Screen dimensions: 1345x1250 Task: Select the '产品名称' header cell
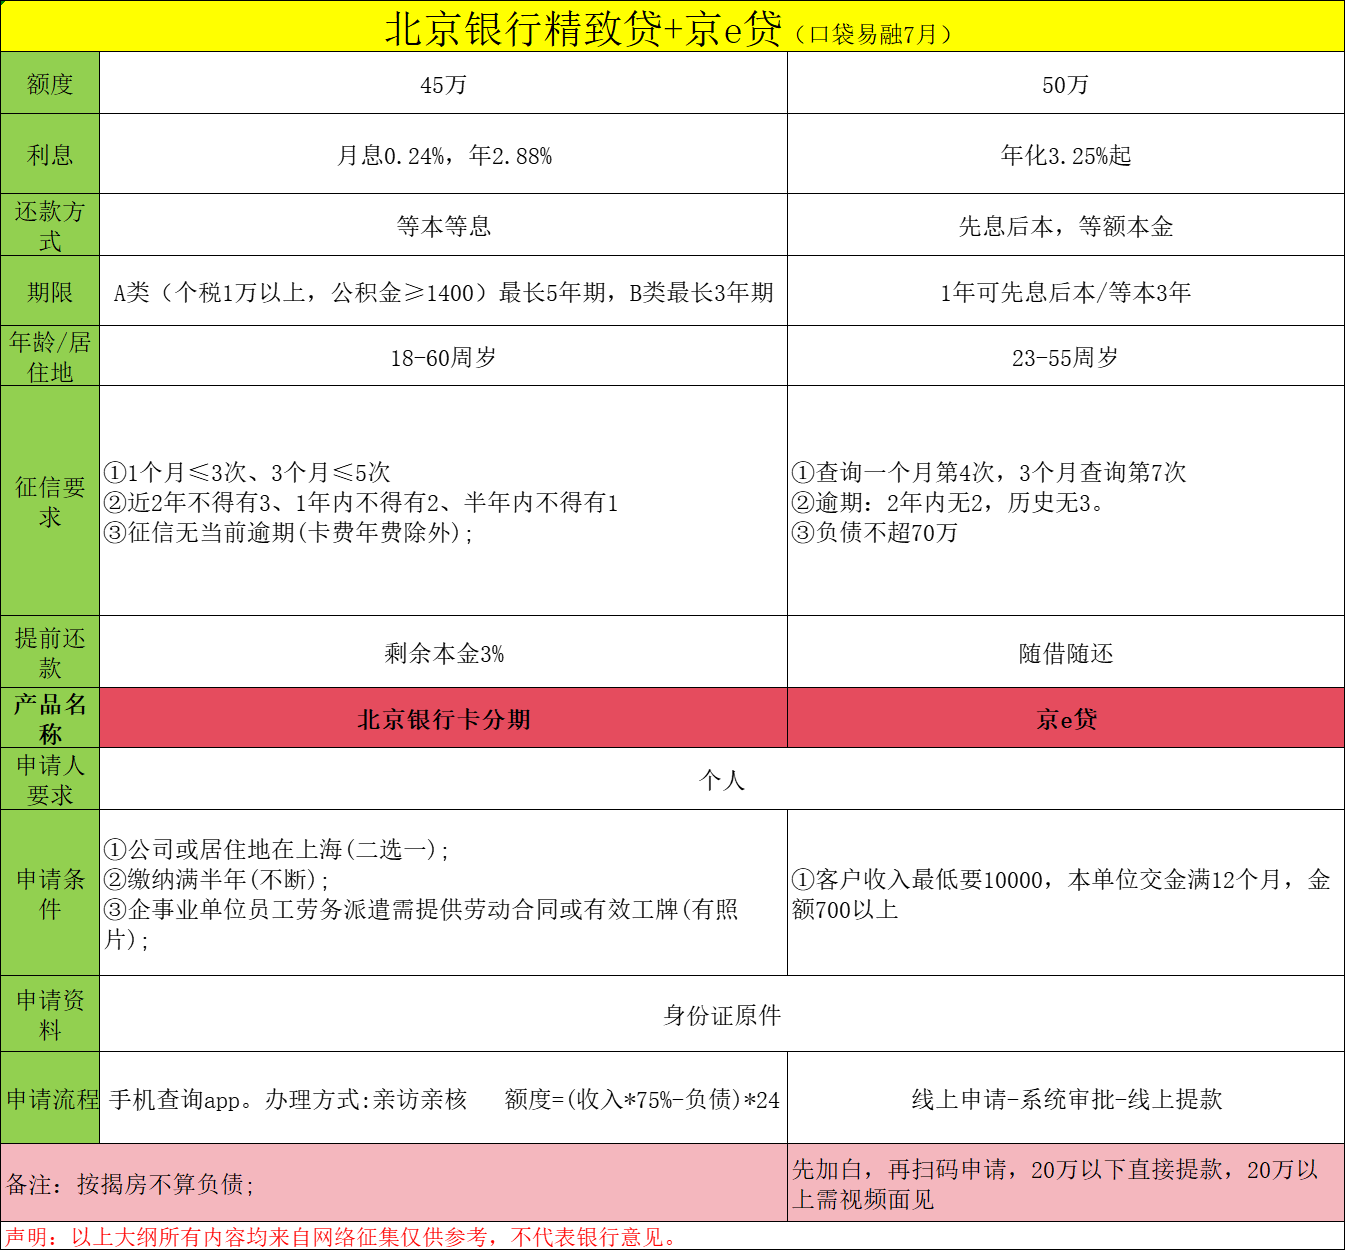(x=50, y=718)
